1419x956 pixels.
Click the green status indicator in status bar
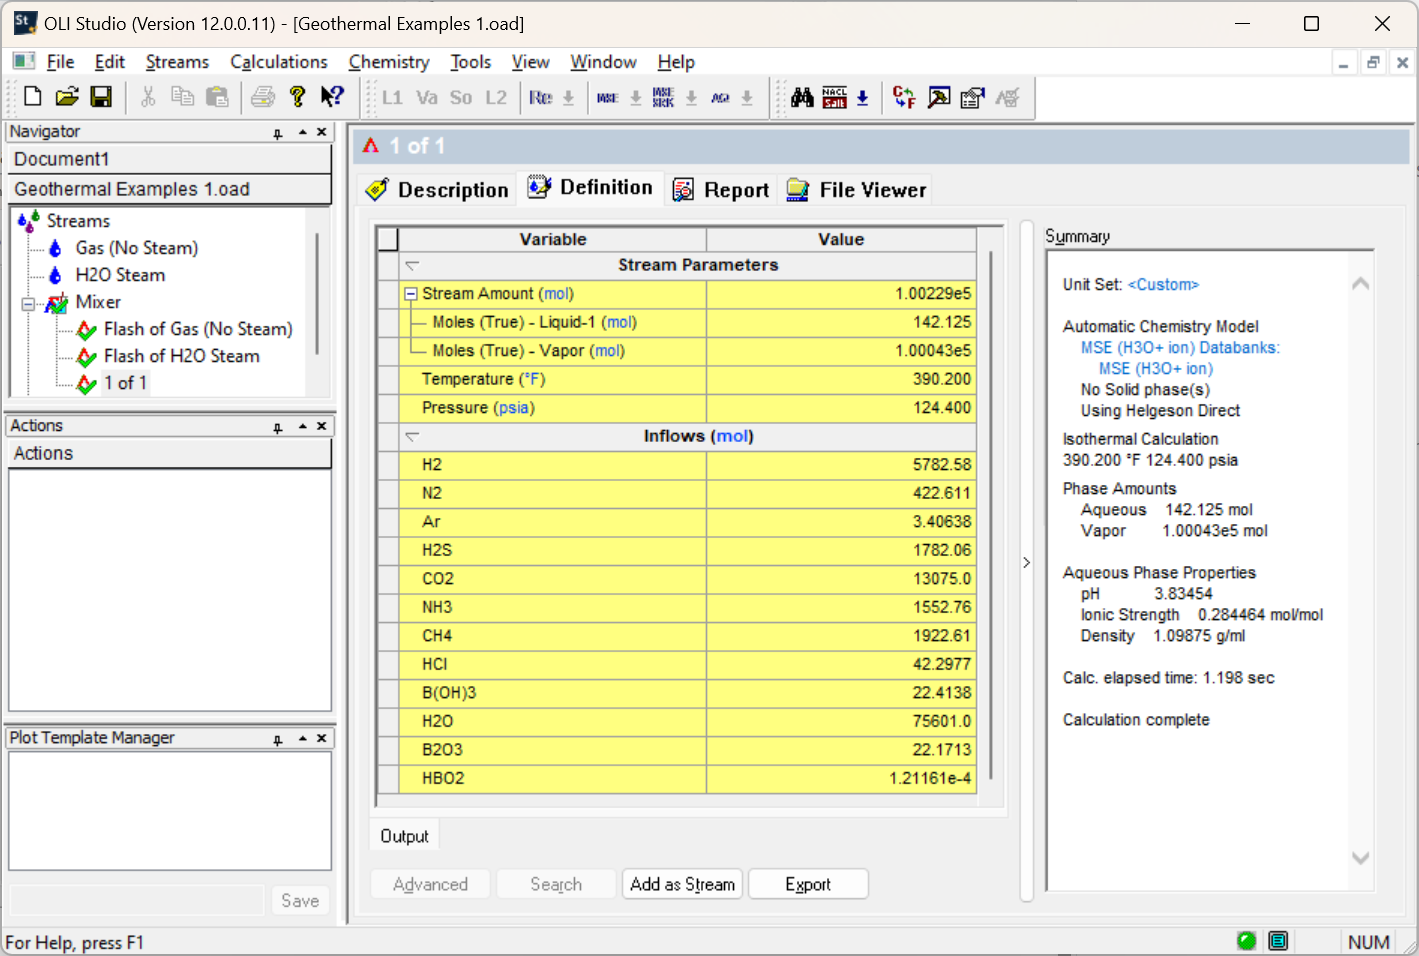pos(1246,941)
